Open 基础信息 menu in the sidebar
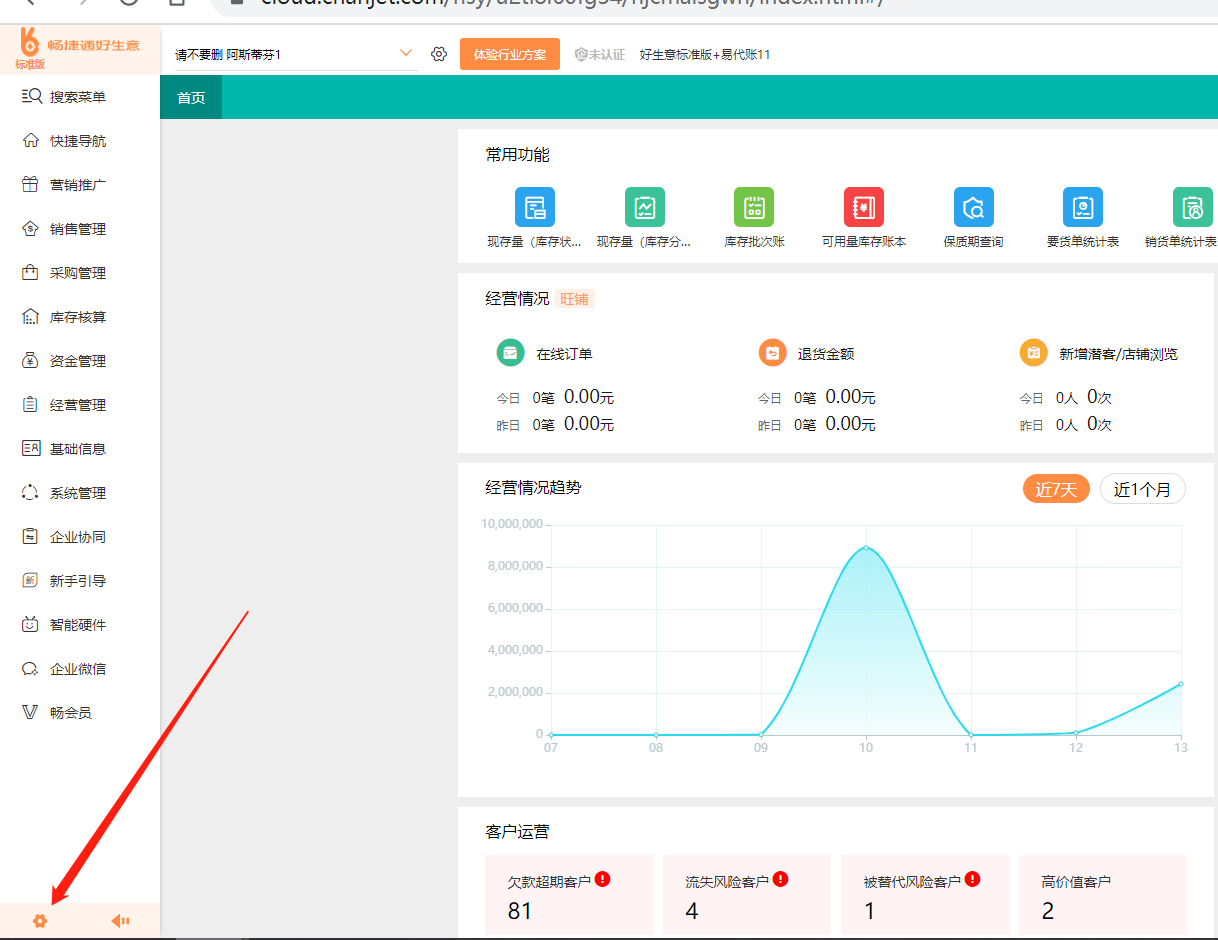The width and height of the screenshot is (1218, 940). point(78,449)
